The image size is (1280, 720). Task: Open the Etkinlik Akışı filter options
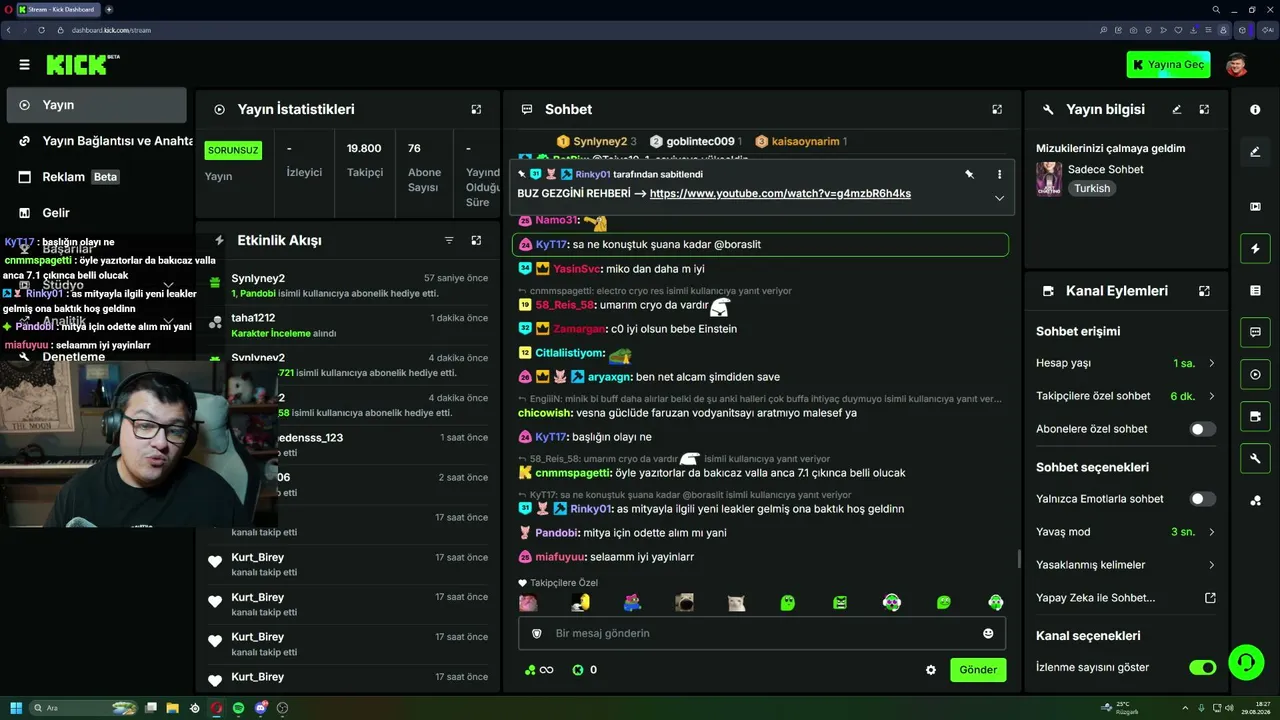(449, 240)
